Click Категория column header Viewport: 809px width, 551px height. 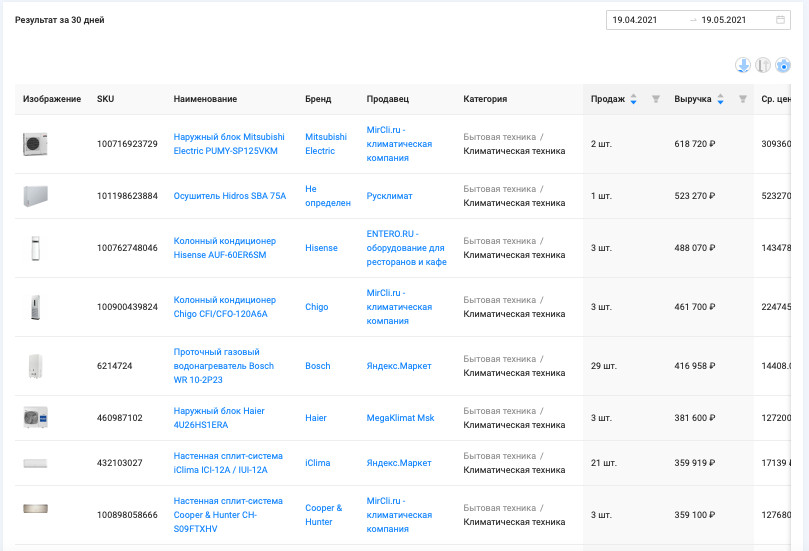tap(485, 99)
